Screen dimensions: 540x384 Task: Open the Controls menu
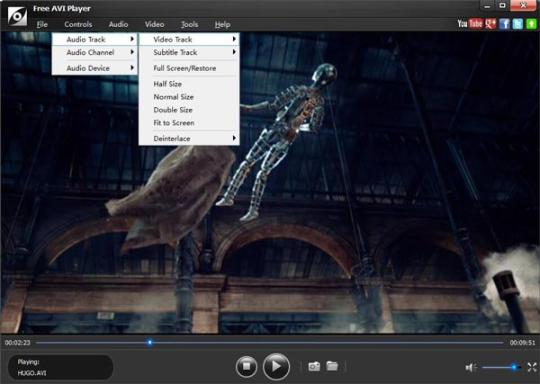pos(78,24)
